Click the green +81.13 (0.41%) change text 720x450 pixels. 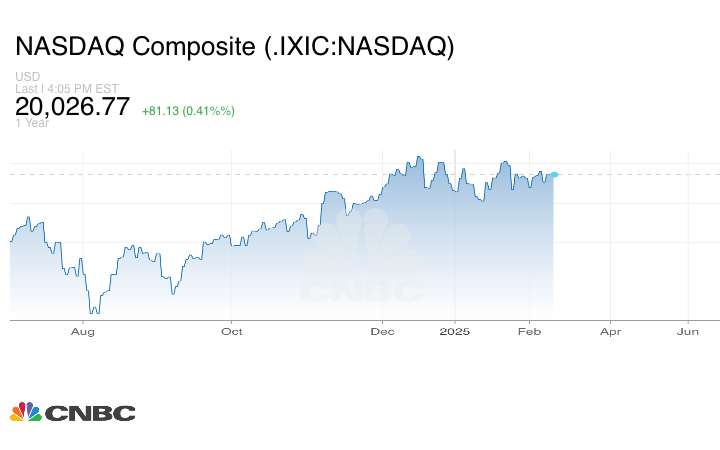(x=188, y=111)
